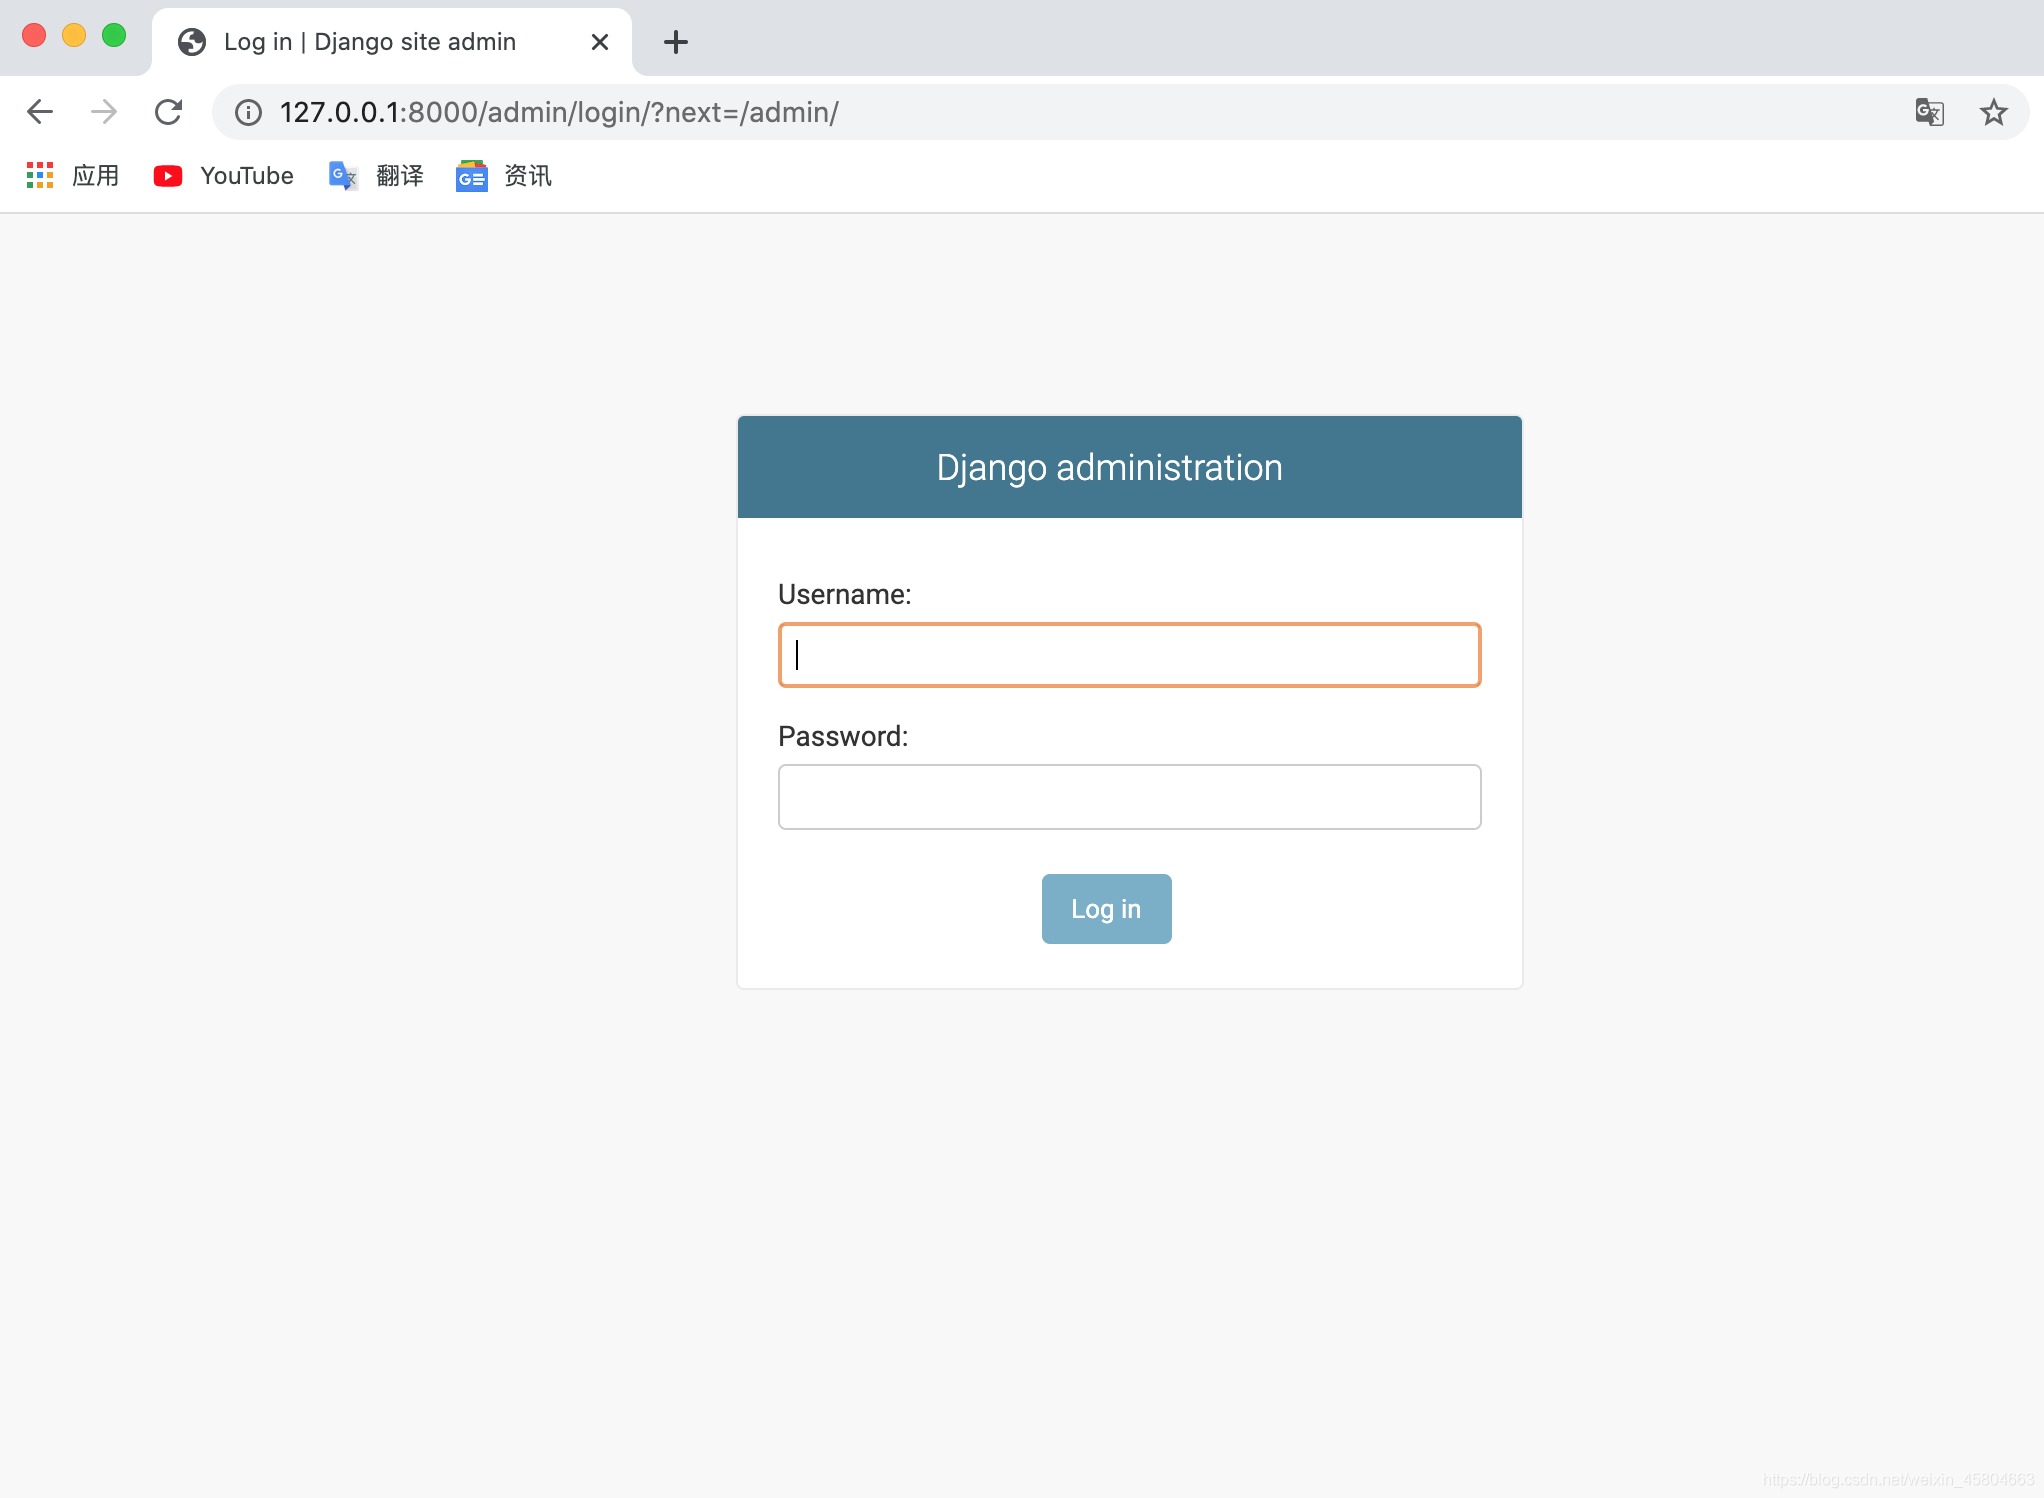Click the browser back navigation arrow
The image size is (2044, 1498).
(x=41, y=111)
